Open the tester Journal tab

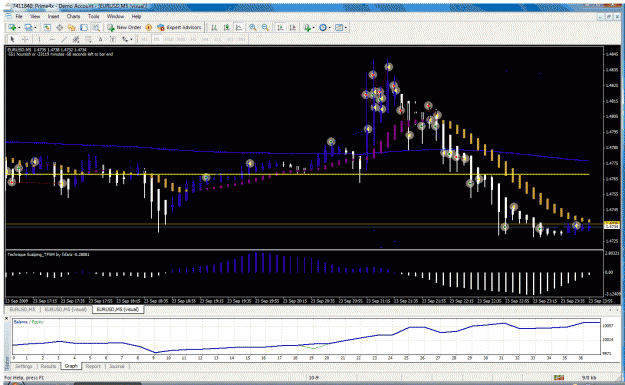point(117,366)
